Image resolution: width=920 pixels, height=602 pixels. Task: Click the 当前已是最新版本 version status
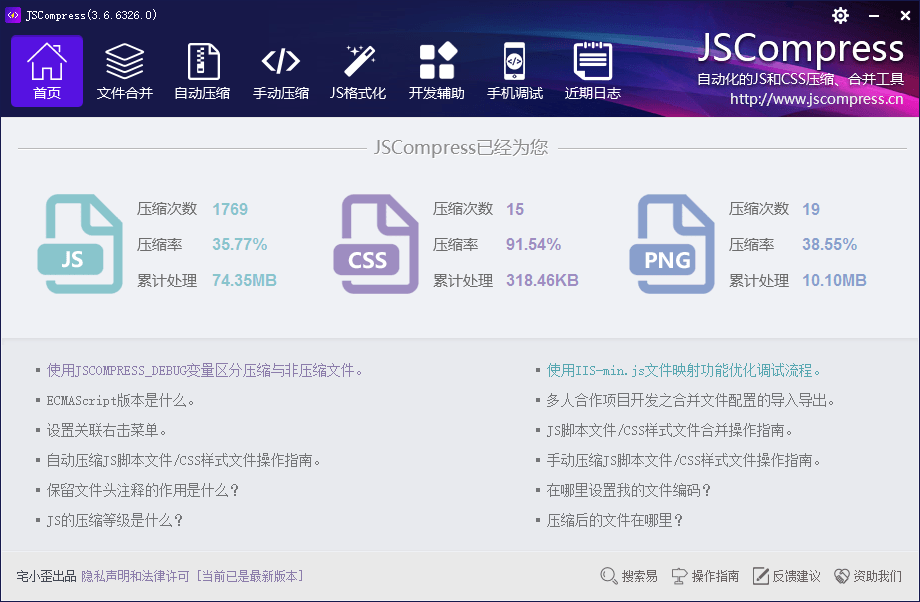(250, 576)
